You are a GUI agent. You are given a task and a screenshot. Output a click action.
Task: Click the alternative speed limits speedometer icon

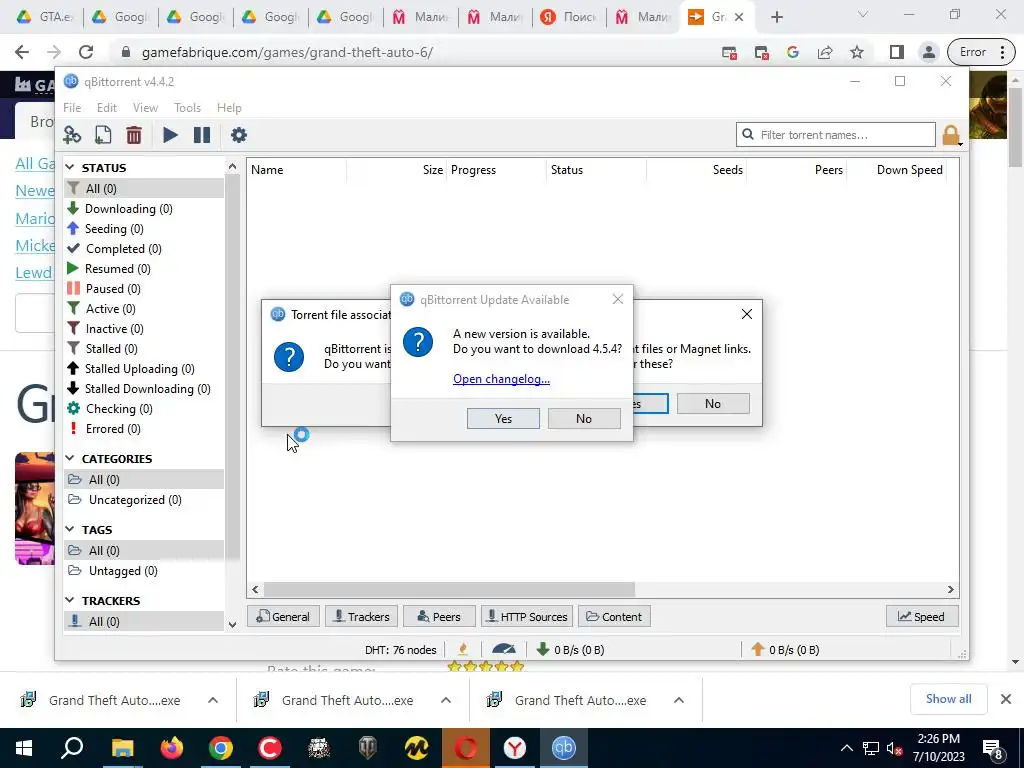(504, 649)
